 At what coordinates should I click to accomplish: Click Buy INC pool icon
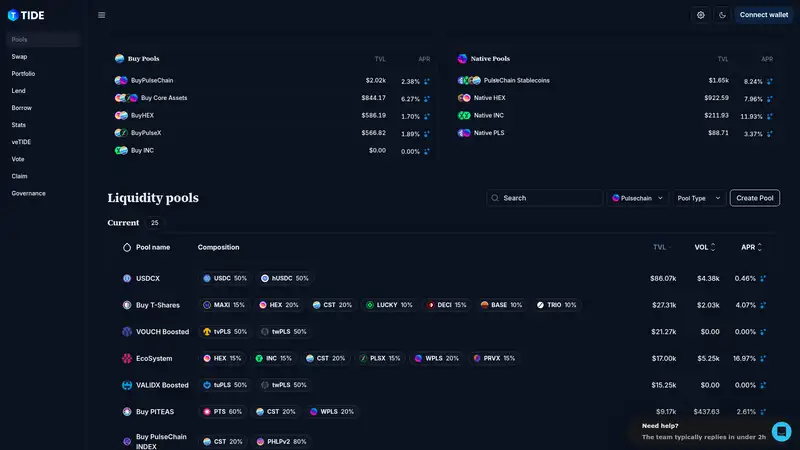point(121,151)
